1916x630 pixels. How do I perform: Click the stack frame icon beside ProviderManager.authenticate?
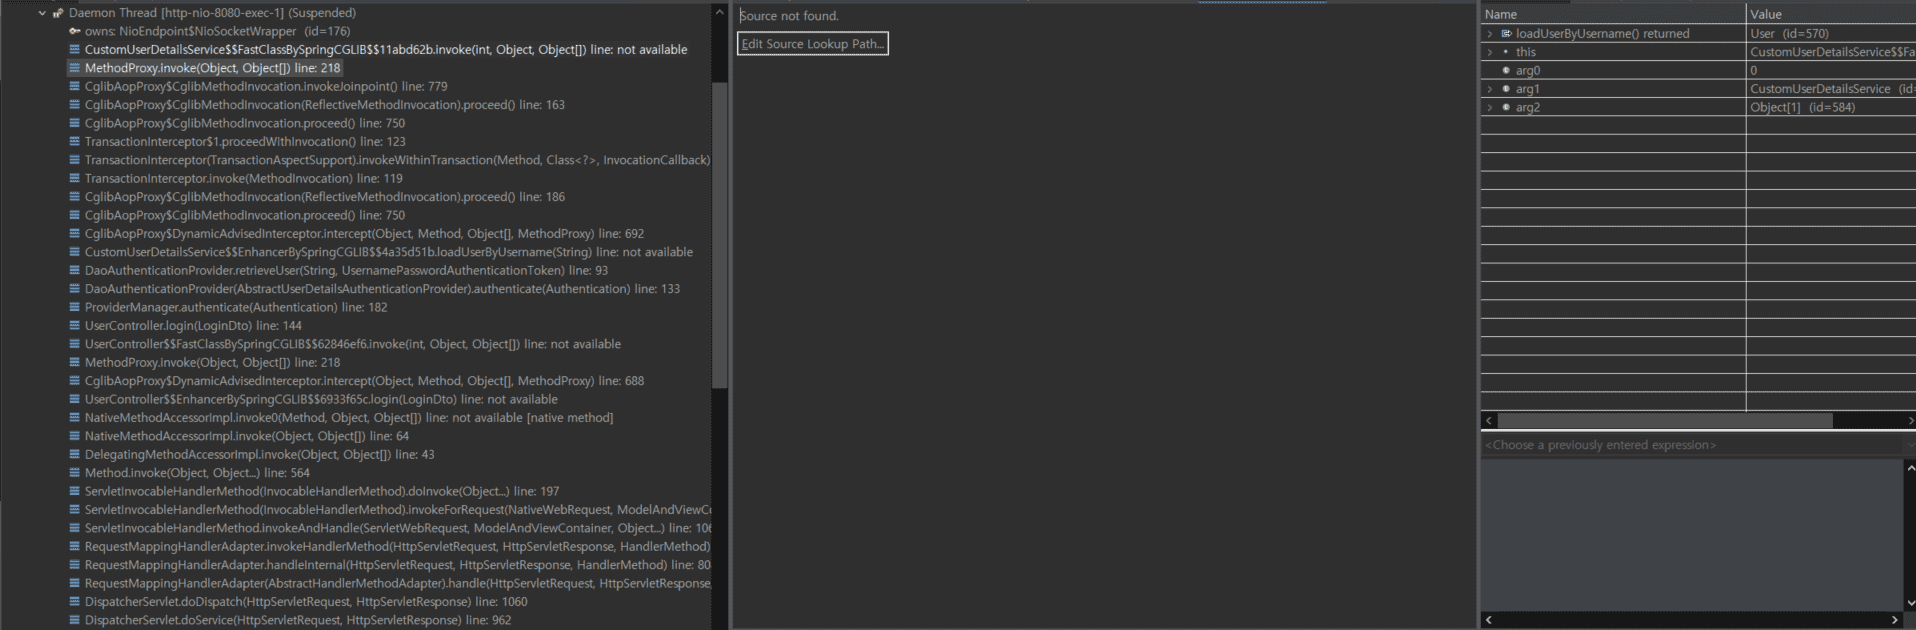click(75, 308)
